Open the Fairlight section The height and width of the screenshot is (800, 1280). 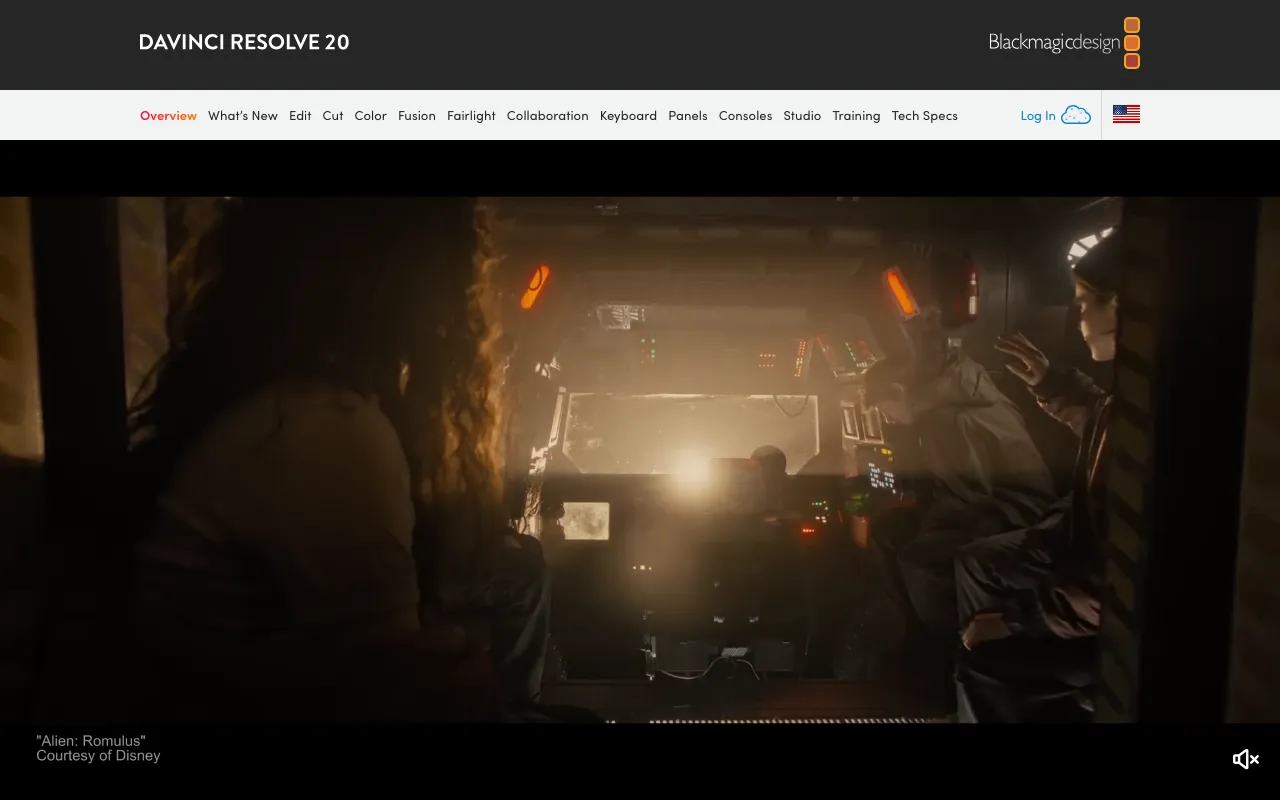point(471,115)
